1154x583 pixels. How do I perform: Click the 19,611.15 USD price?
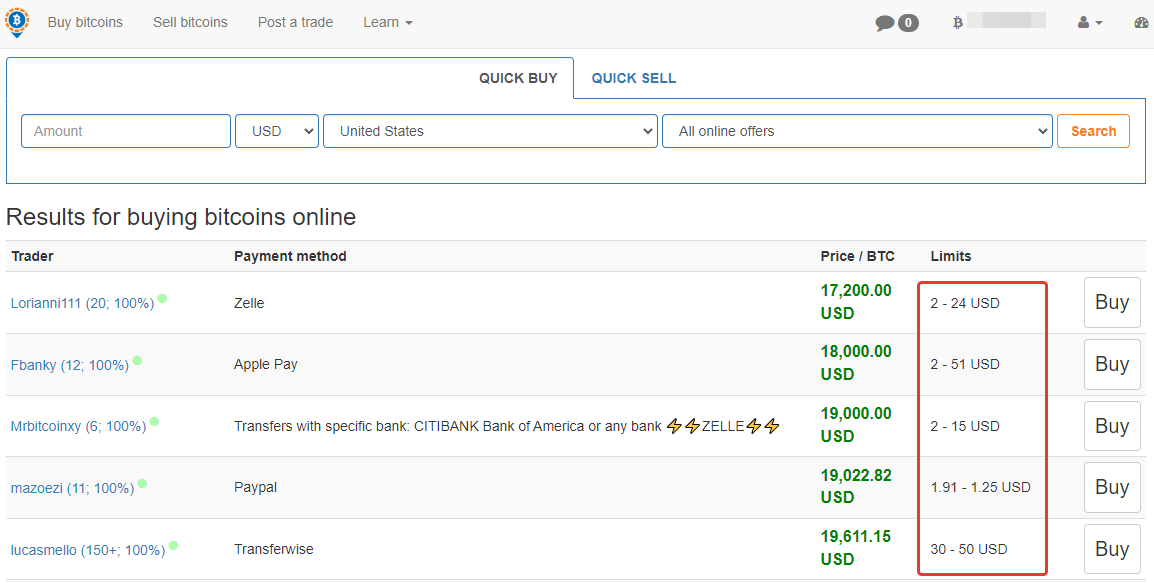[x=856, y=548]
